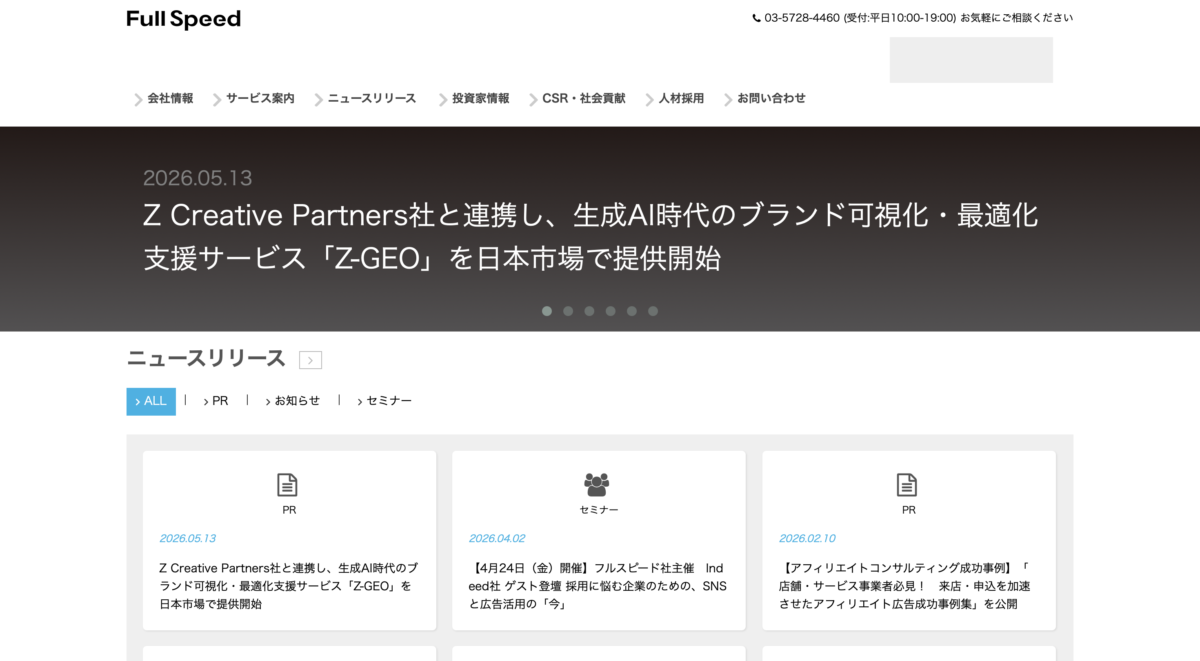Open the サービス案内 menu
The image size is (1200, 661).
pos(260,98)
